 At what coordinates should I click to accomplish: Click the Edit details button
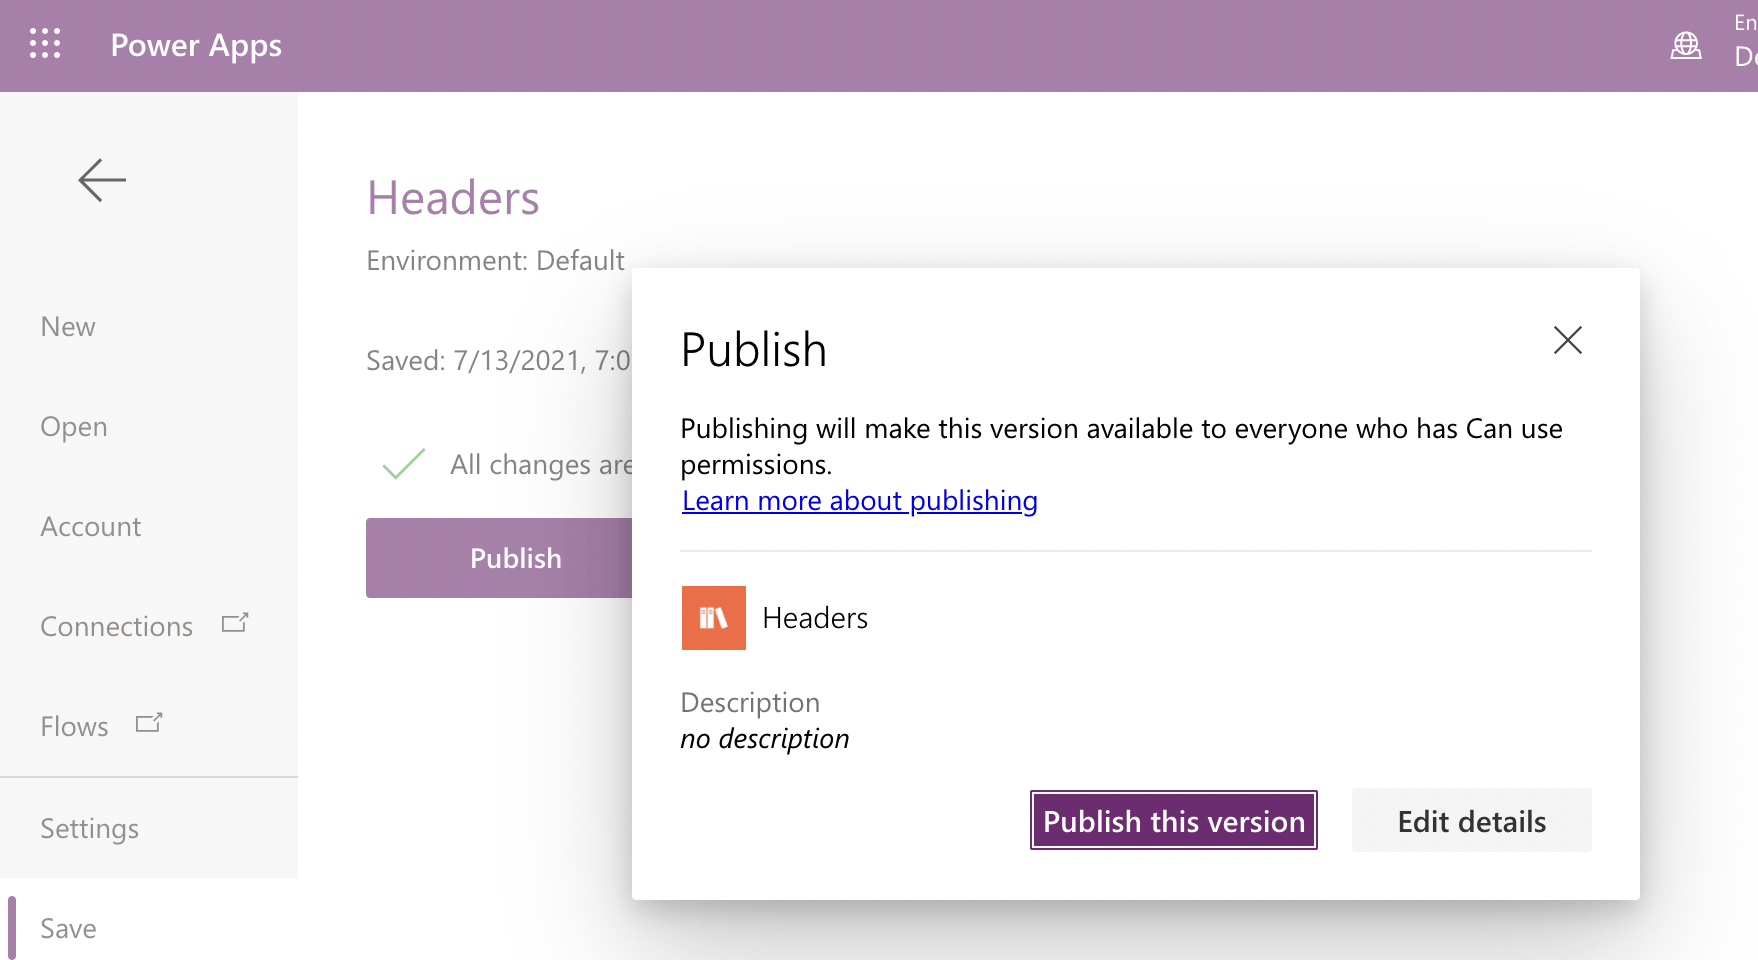pos(1472,820)
